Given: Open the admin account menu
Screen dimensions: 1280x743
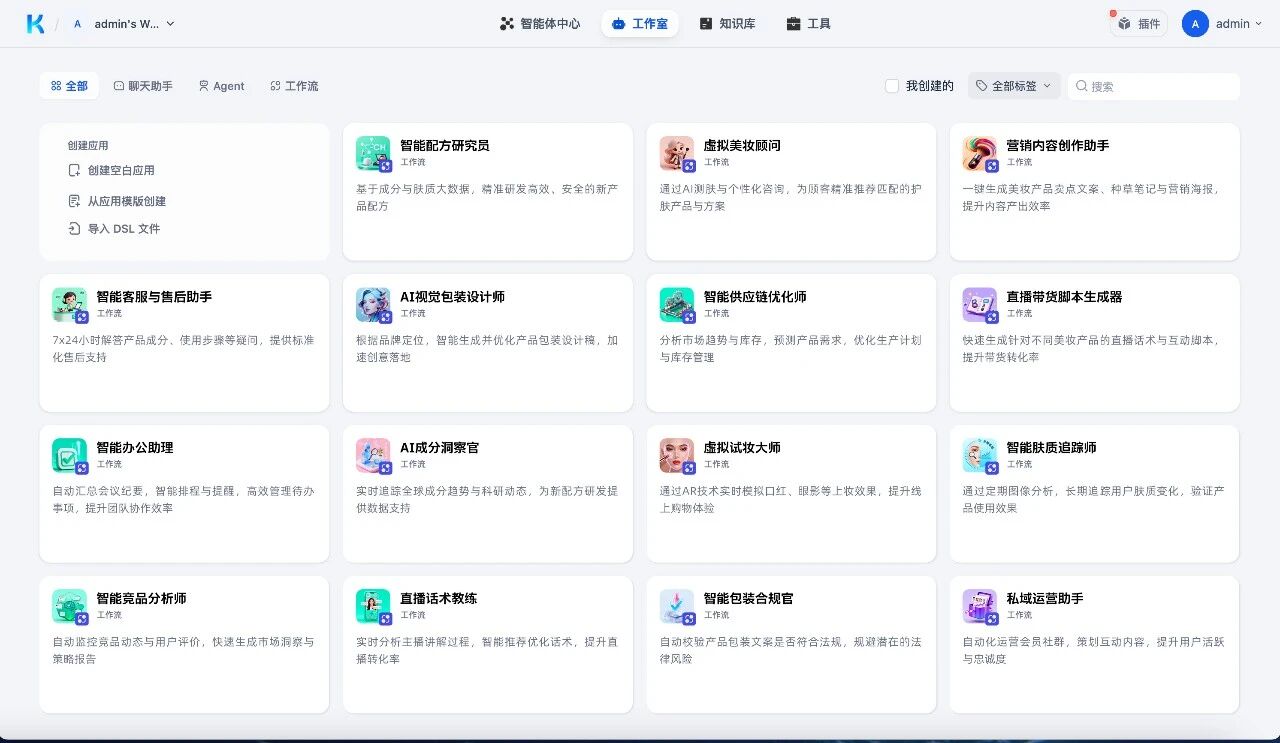Looking at the screenshot, I should 1221,23.
